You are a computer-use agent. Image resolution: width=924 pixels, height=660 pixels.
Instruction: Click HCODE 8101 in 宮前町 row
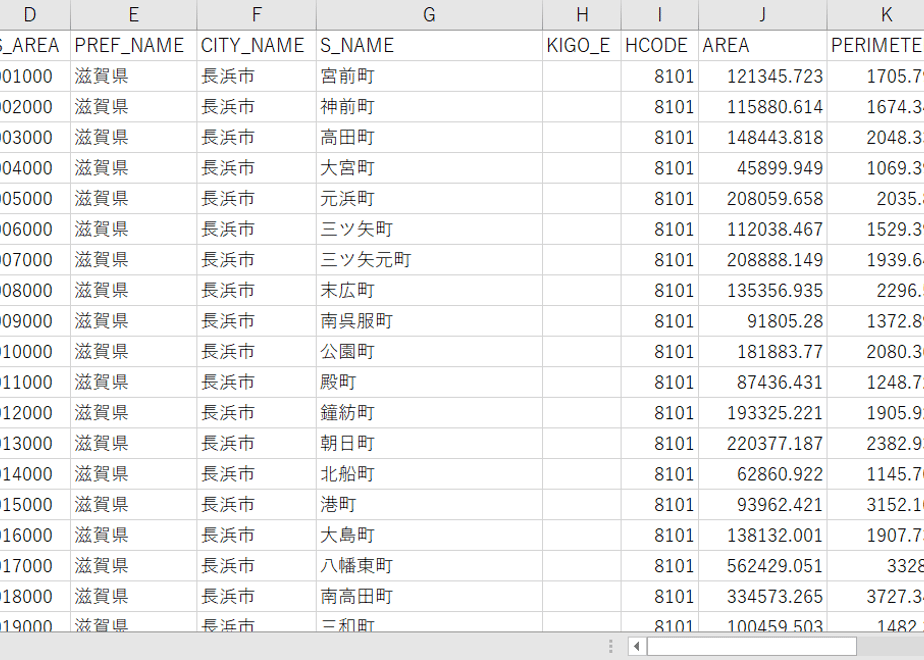[x=659, y=76]
